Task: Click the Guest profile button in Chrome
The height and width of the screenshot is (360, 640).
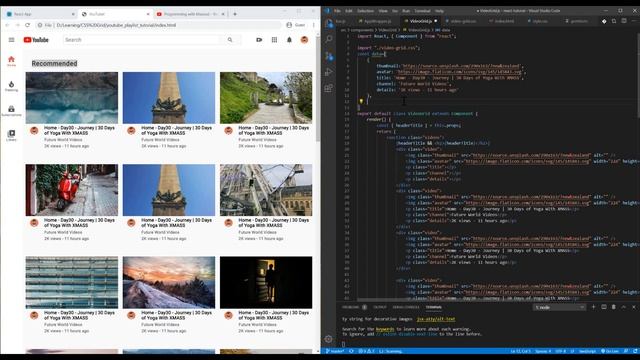Action: pyautogui.click(x=296, y=25)
